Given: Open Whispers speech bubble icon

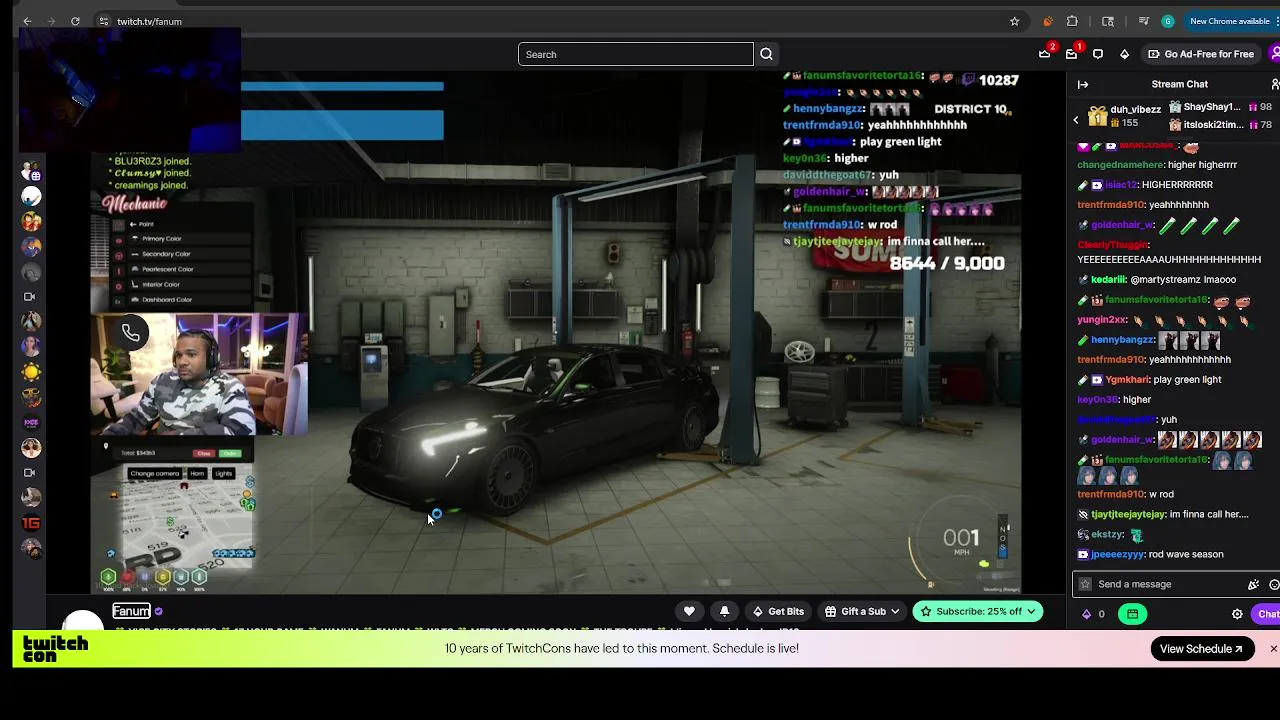Looking at the screenshot, I should pos(1098,54).
